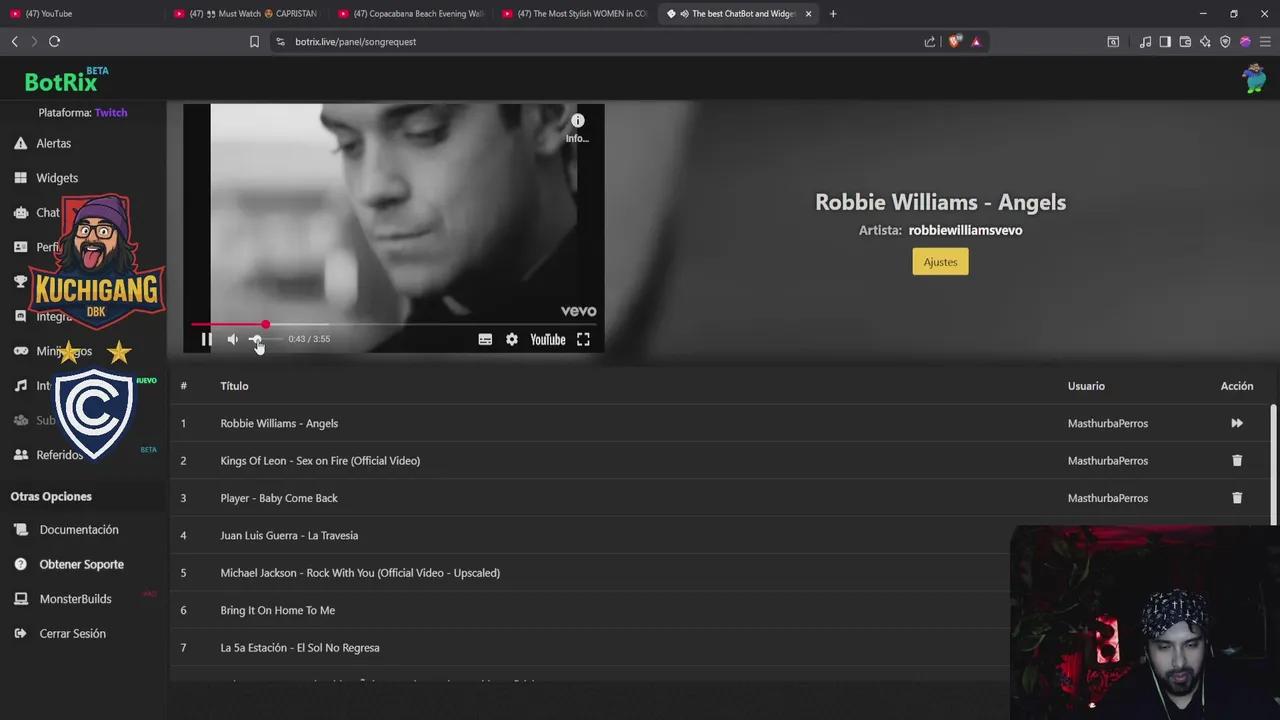This screenshot has width=1280, height=720.
Task: Toggle the browser sidebar panel icon
Action: [x=1165, y=42]
